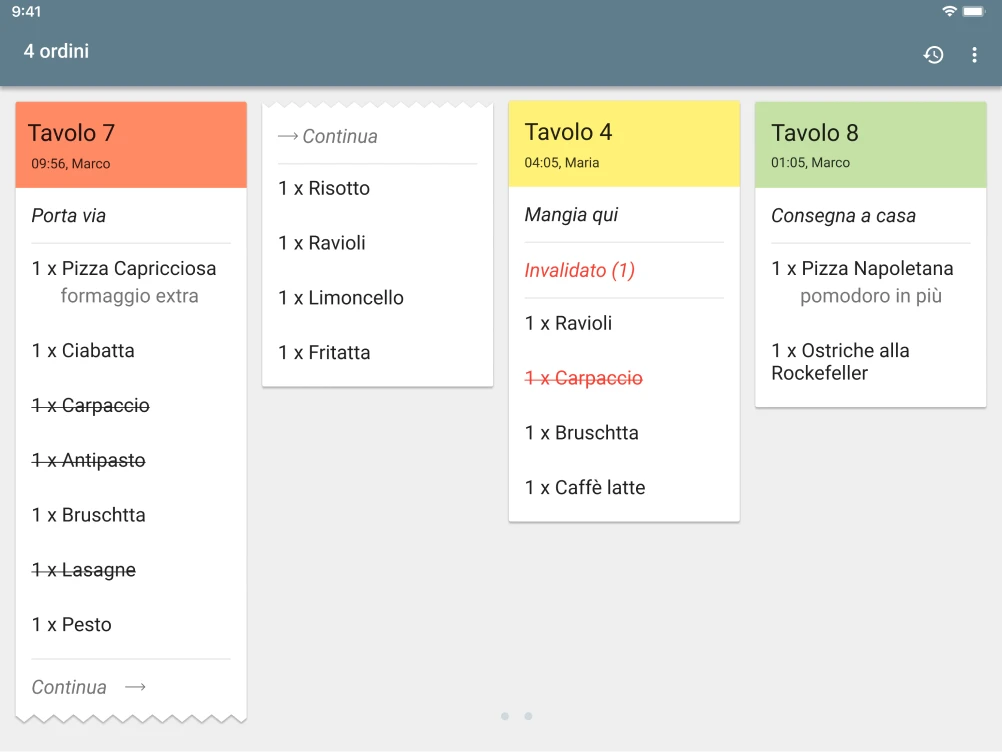Select the orange Tavolo 7 header
Viewport: 1002px width, 752px height.
click(131, 145)
